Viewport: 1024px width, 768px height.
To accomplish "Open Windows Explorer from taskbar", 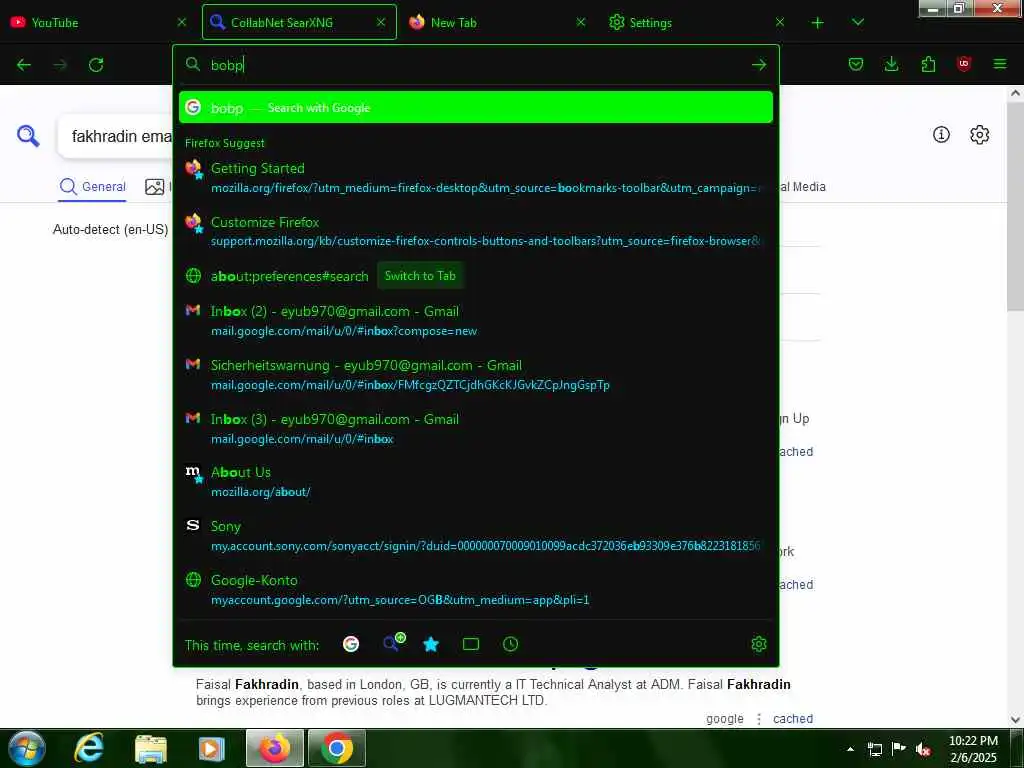I will coord(151,748).
